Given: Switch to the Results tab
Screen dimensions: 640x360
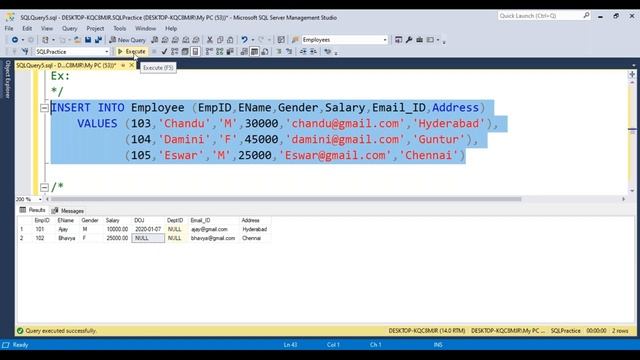Looking at the screenshot, I should (x=32, y=210).
